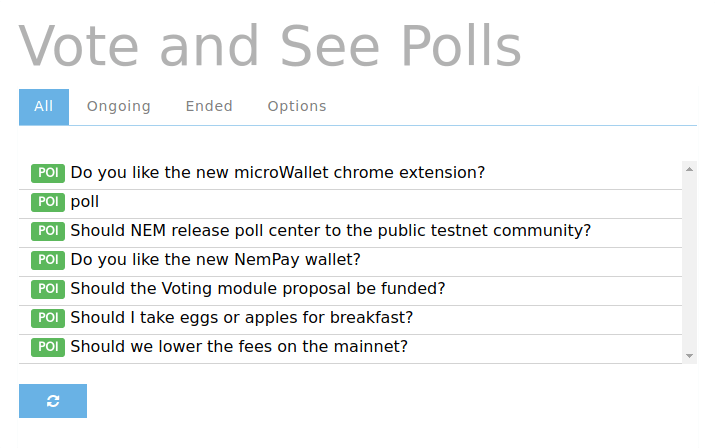
Task: Click POI badge beside microWallet chrome extension poll
Action: point(47,173)
